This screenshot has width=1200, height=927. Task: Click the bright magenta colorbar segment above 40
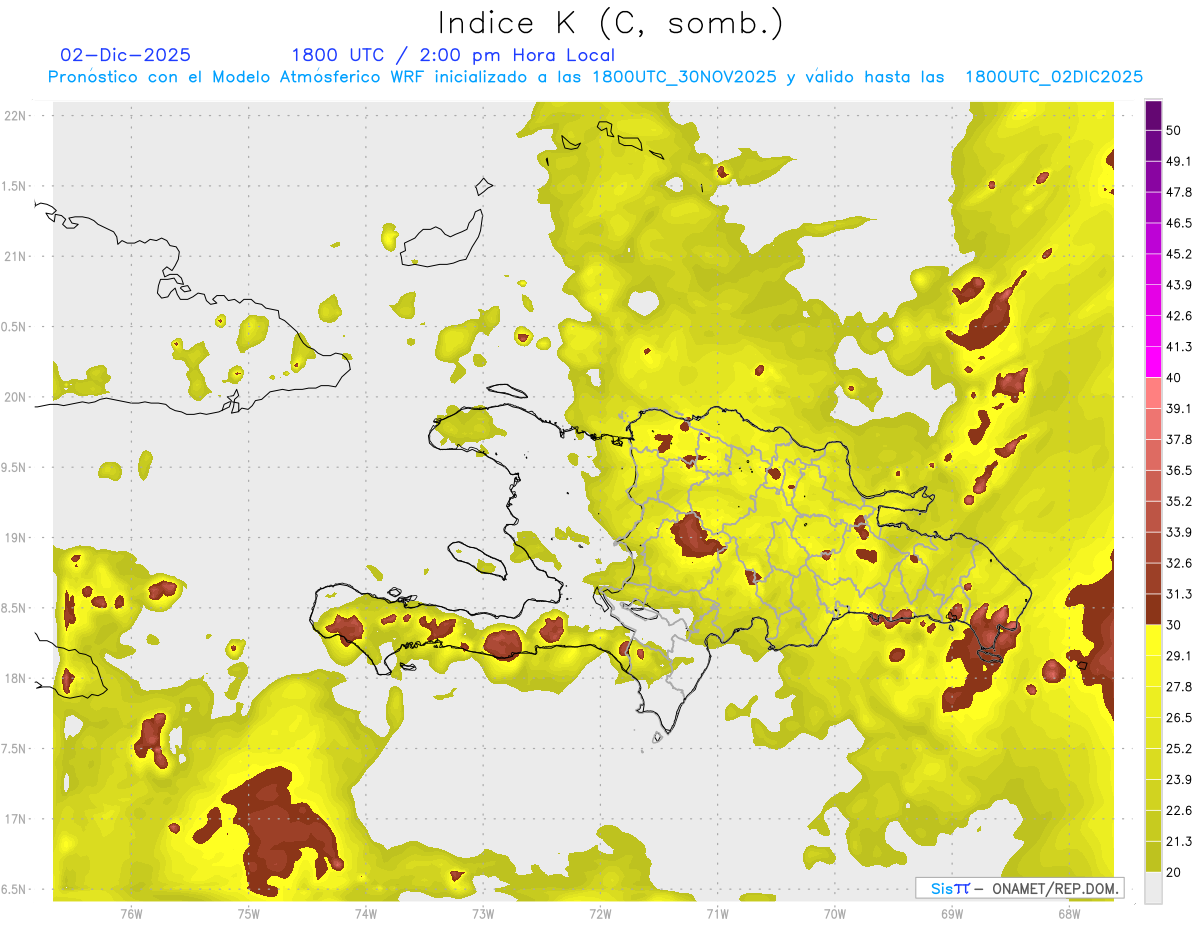[x=1153, y=361]
